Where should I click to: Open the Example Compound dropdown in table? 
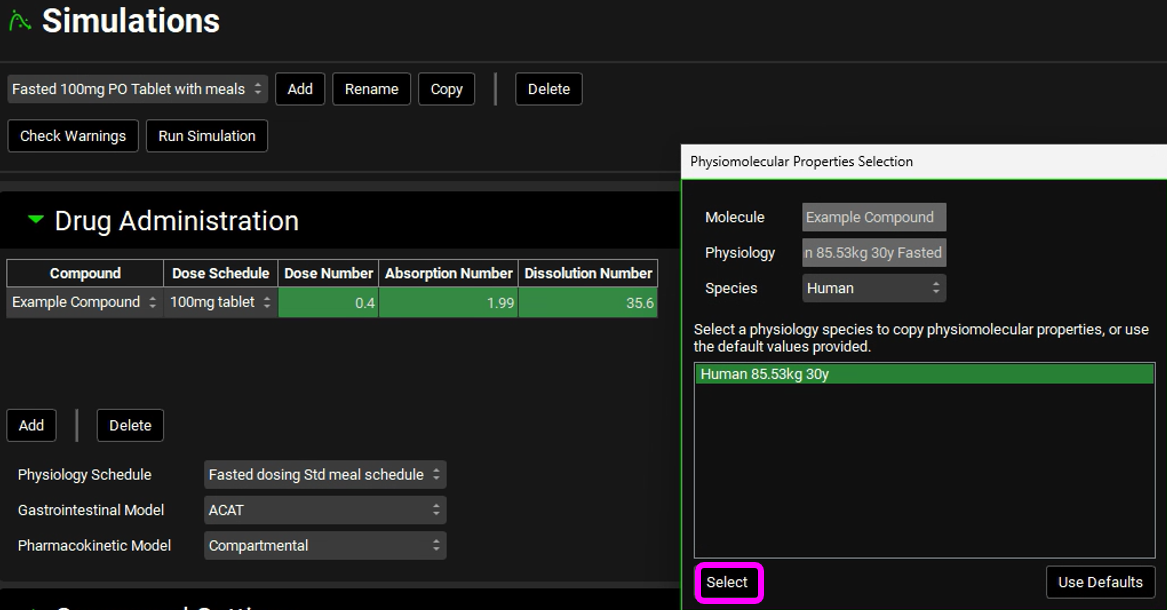click(85, 302)
